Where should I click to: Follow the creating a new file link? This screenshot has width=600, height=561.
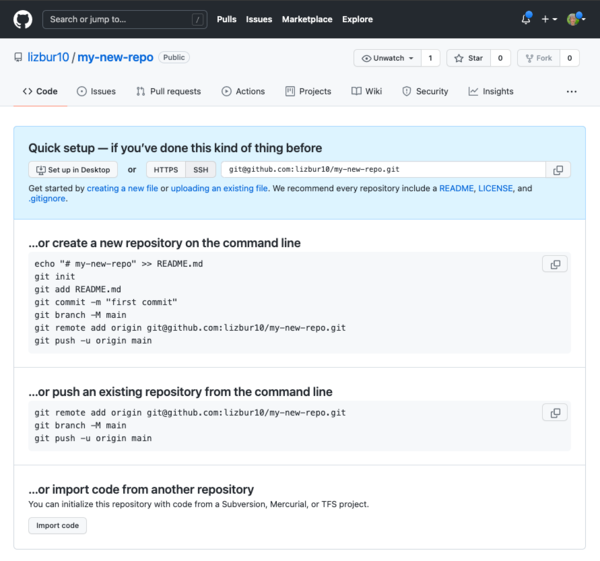122,188
